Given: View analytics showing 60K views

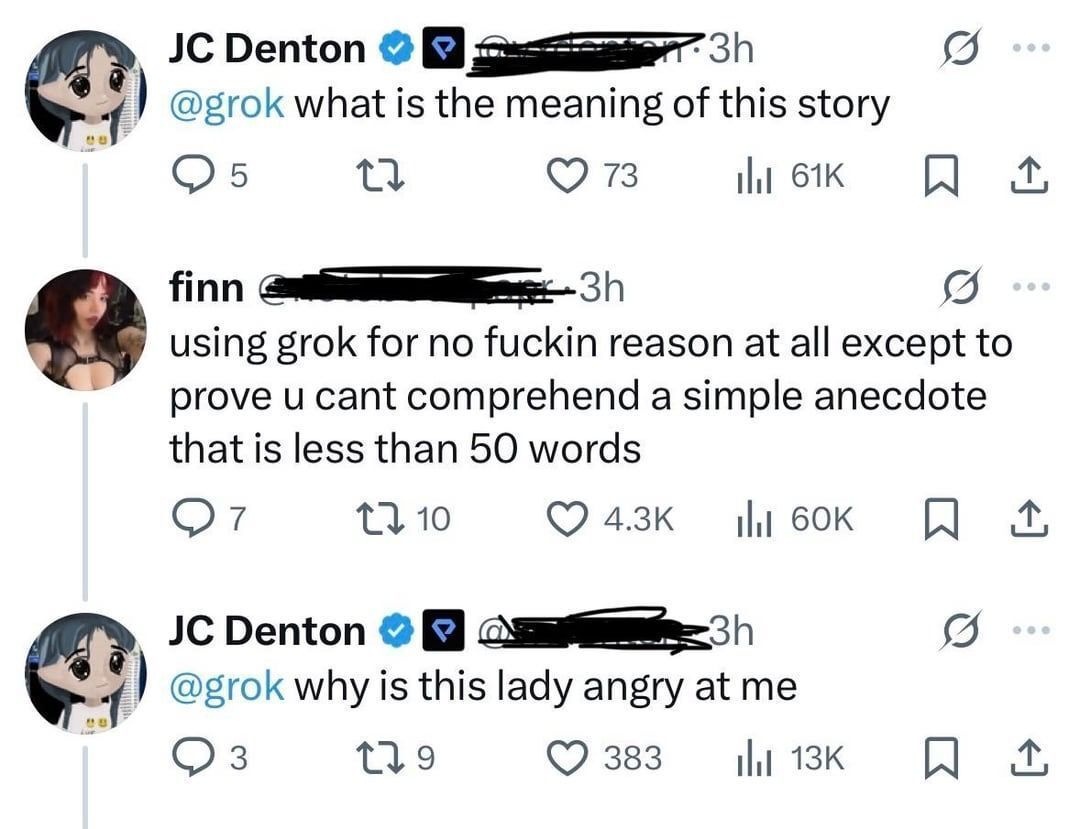Looking at the screenshot, I should tap(795, 518).
